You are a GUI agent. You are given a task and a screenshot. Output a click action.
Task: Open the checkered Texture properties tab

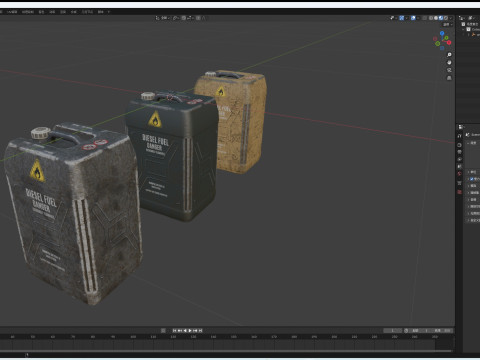tap(459, 192)
